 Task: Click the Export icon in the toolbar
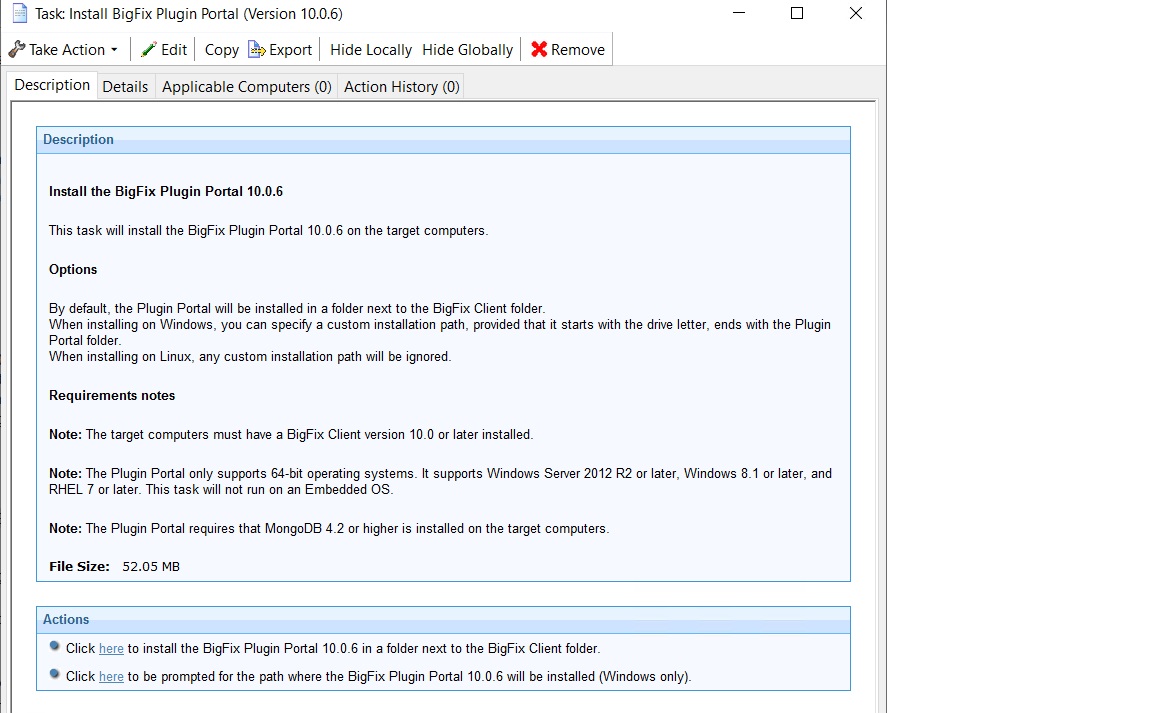[257, 49]
